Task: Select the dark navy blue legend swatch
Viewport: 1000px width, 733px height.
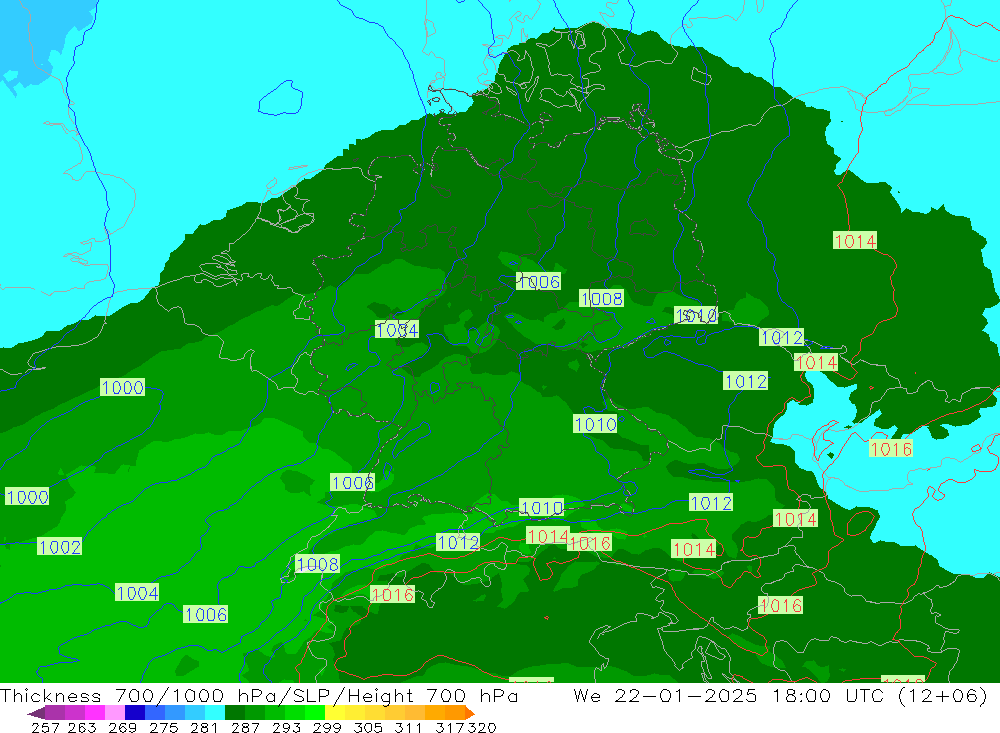Action: tap(135, 713)
